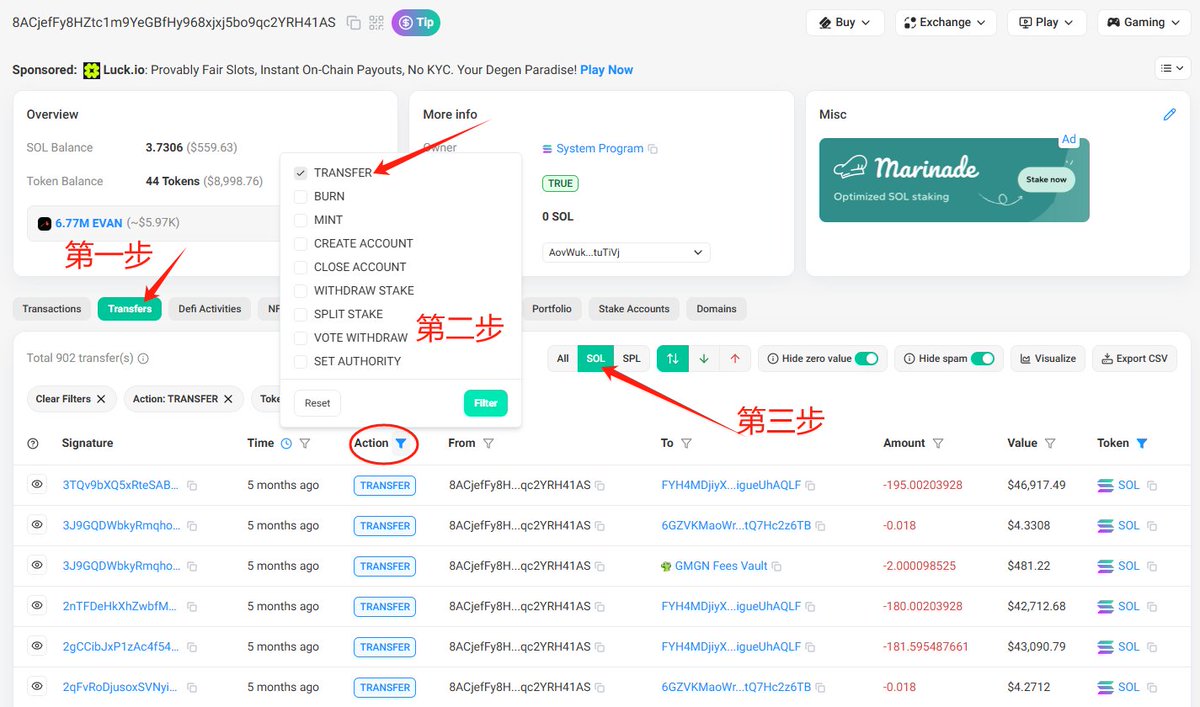Apply with the green Filter button
The width and height of the screenshot is (1200, 707).
(x=486, y=403)
